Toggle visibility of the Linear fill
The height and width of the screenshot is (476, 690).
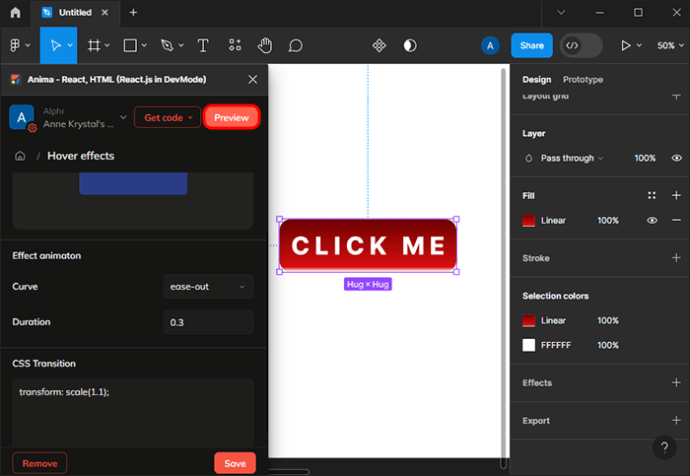(x=652, y=220)
